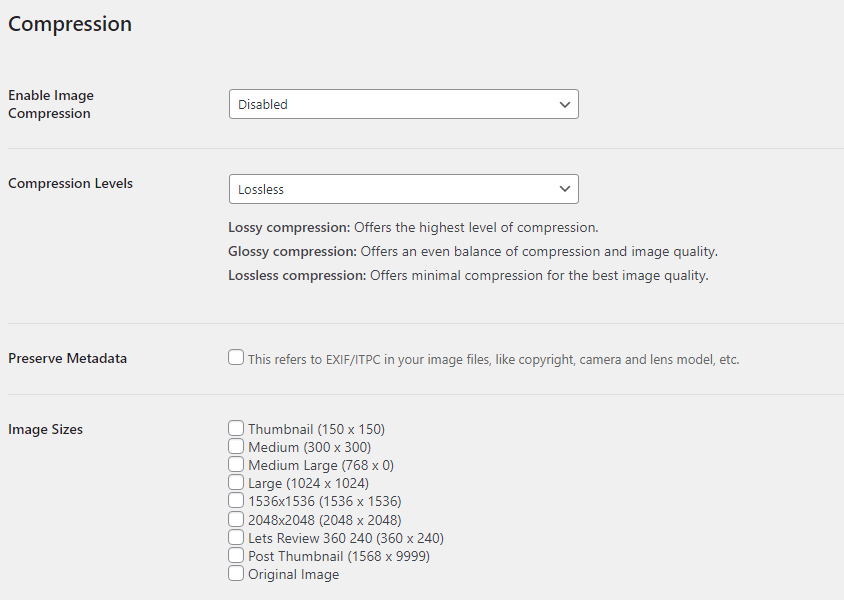Screen dimensions: 844x600
Task: Select the Medium Large (768 x 0) checkbox
Action: click(x=236, y=465)
